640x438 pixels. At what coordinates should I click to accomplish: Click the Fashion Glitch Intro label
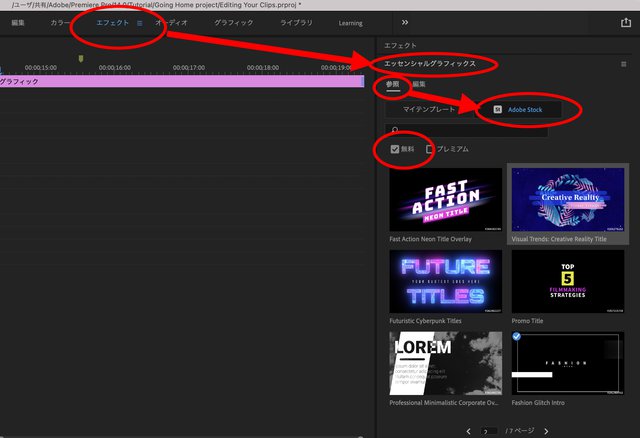(538, 402)
